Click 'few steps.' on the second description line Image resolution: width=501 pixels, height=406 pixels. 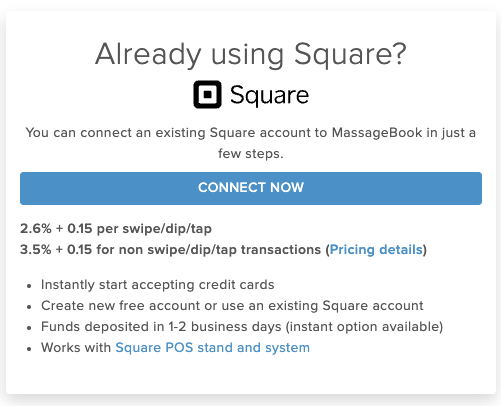tap(251, 154)
